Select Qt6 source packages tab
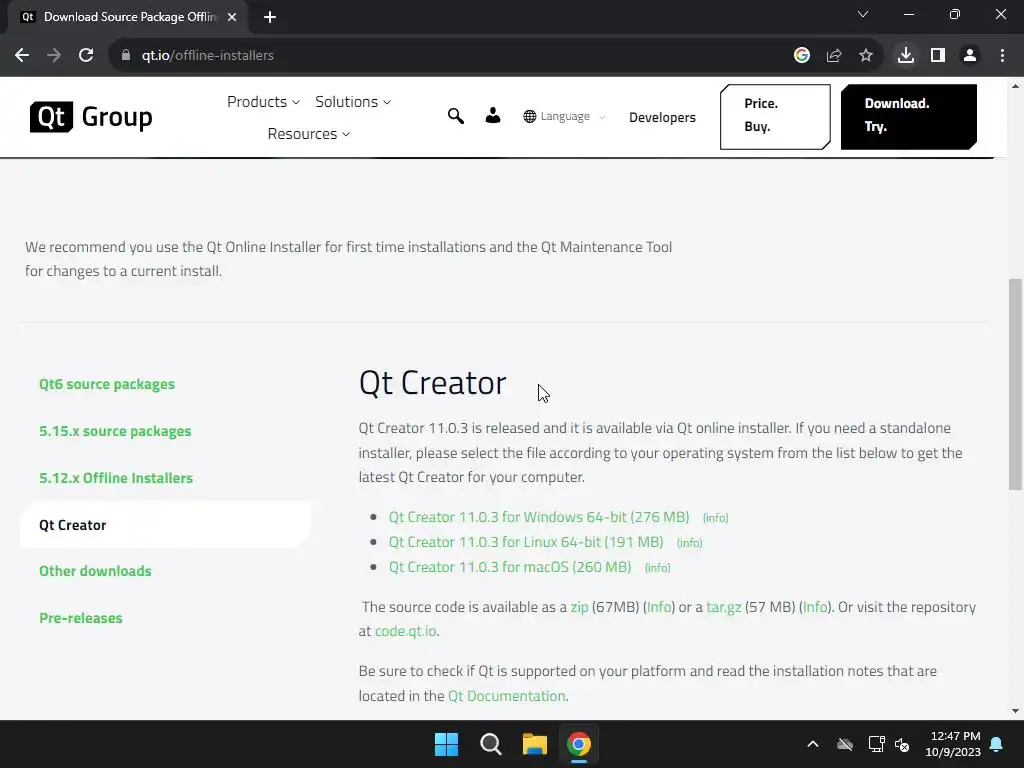The image size is (1024, 768). [x=106, y=384]
